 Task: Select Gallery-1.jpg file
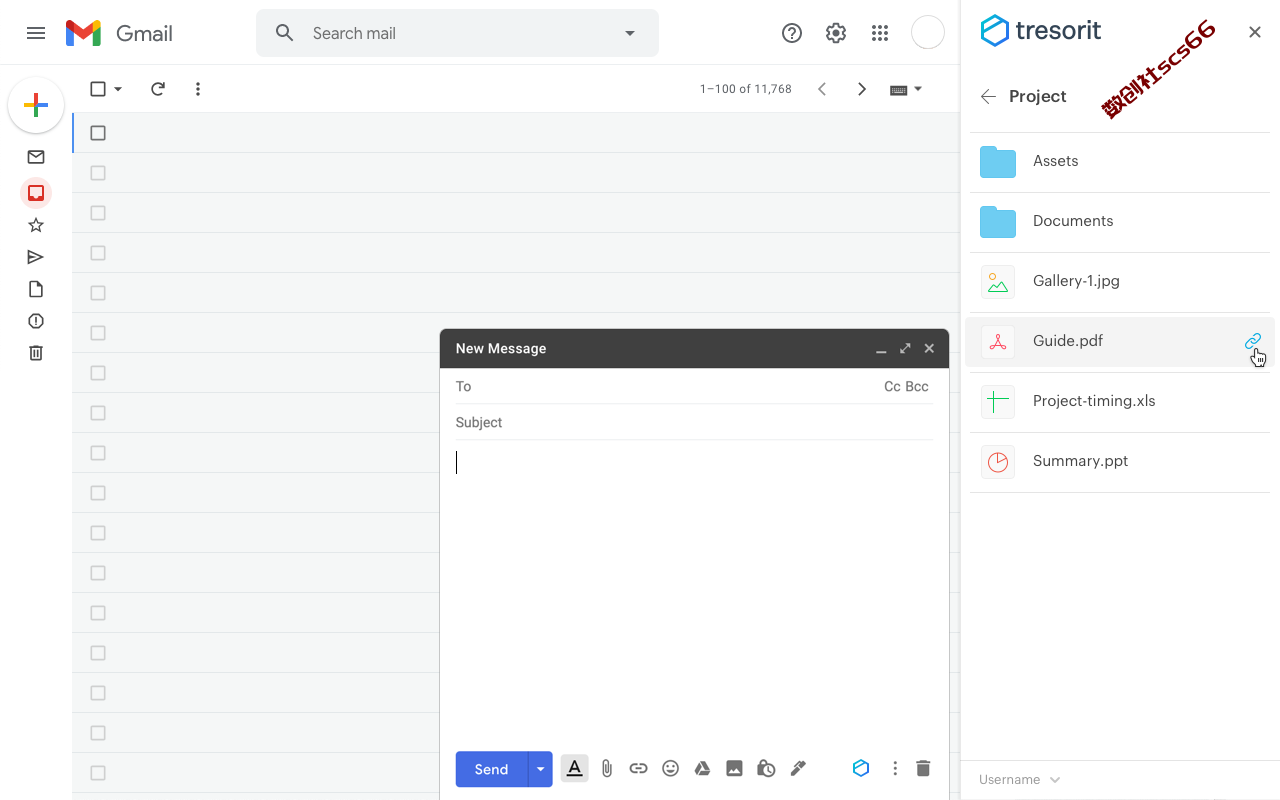[x=1120, y=281]
